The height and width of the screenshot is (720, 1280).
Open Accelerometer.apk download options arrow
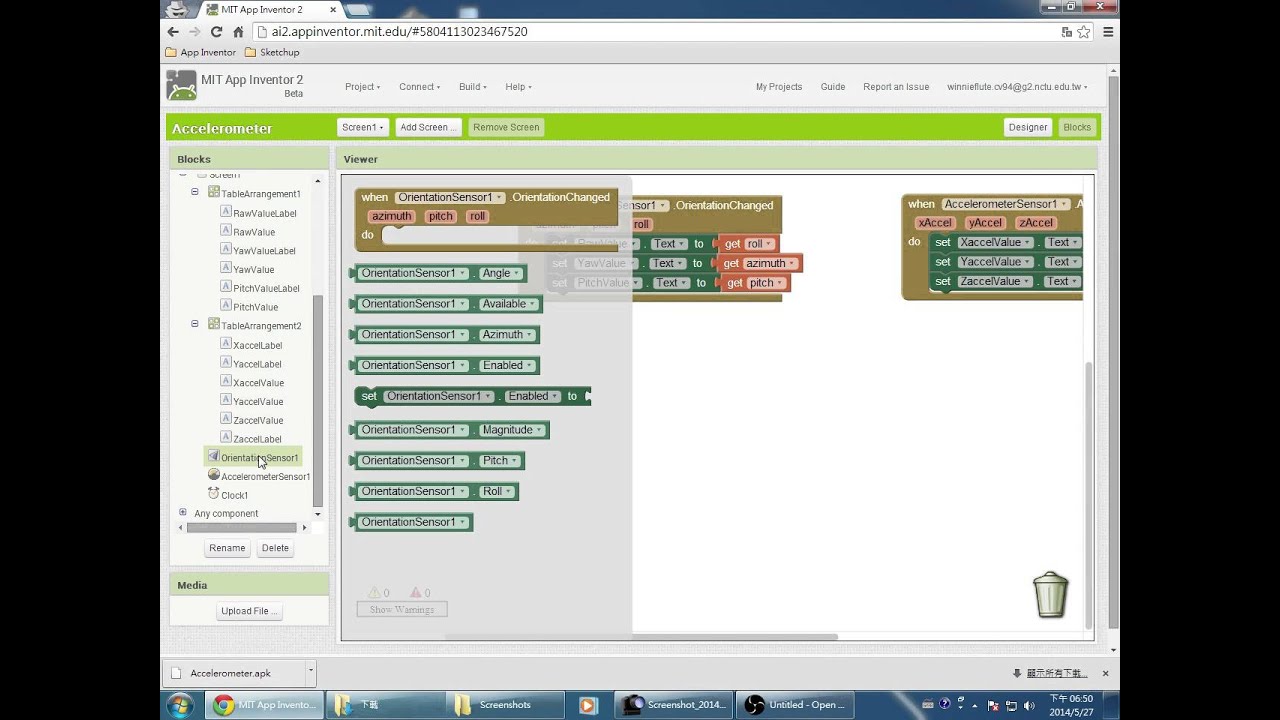pyautogui.click(x=311, y=672)
